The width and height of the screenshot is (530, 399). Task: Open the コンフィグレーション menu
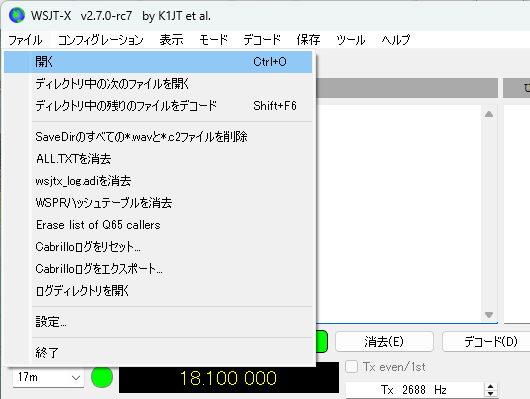(x=101, y=40)
